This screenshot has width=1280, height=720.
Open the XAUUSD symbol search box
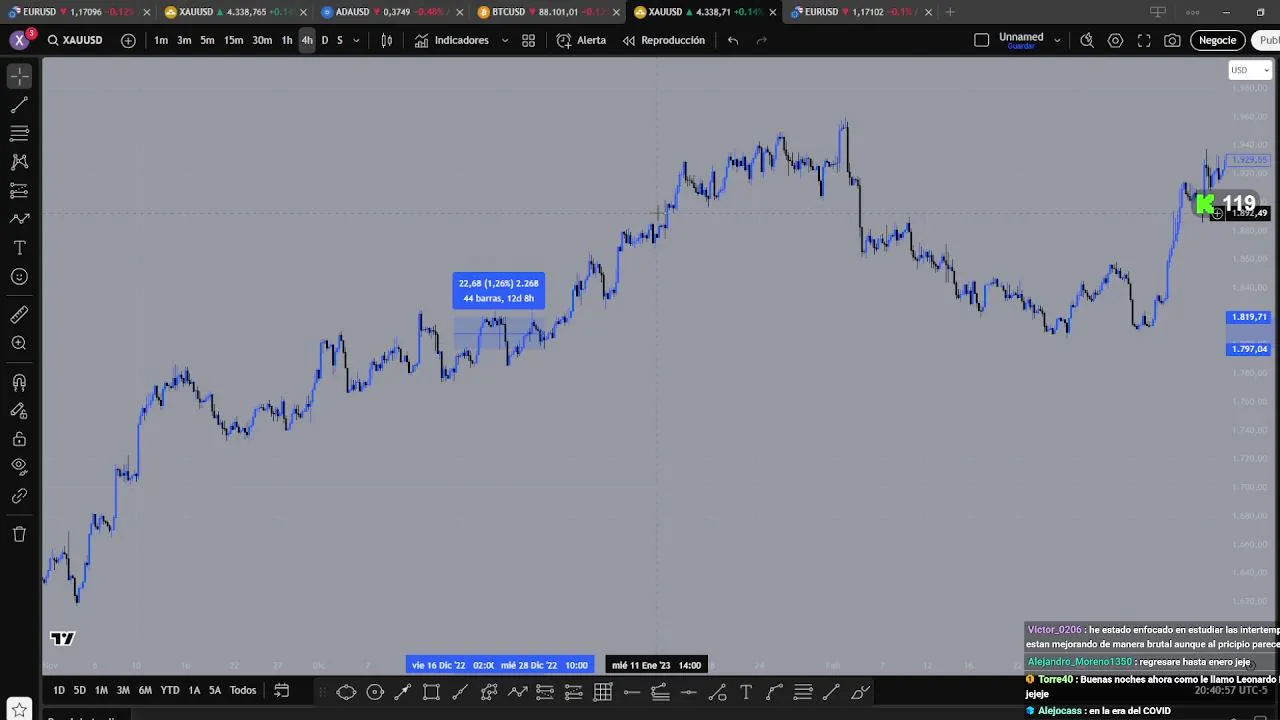click(76, 40)
